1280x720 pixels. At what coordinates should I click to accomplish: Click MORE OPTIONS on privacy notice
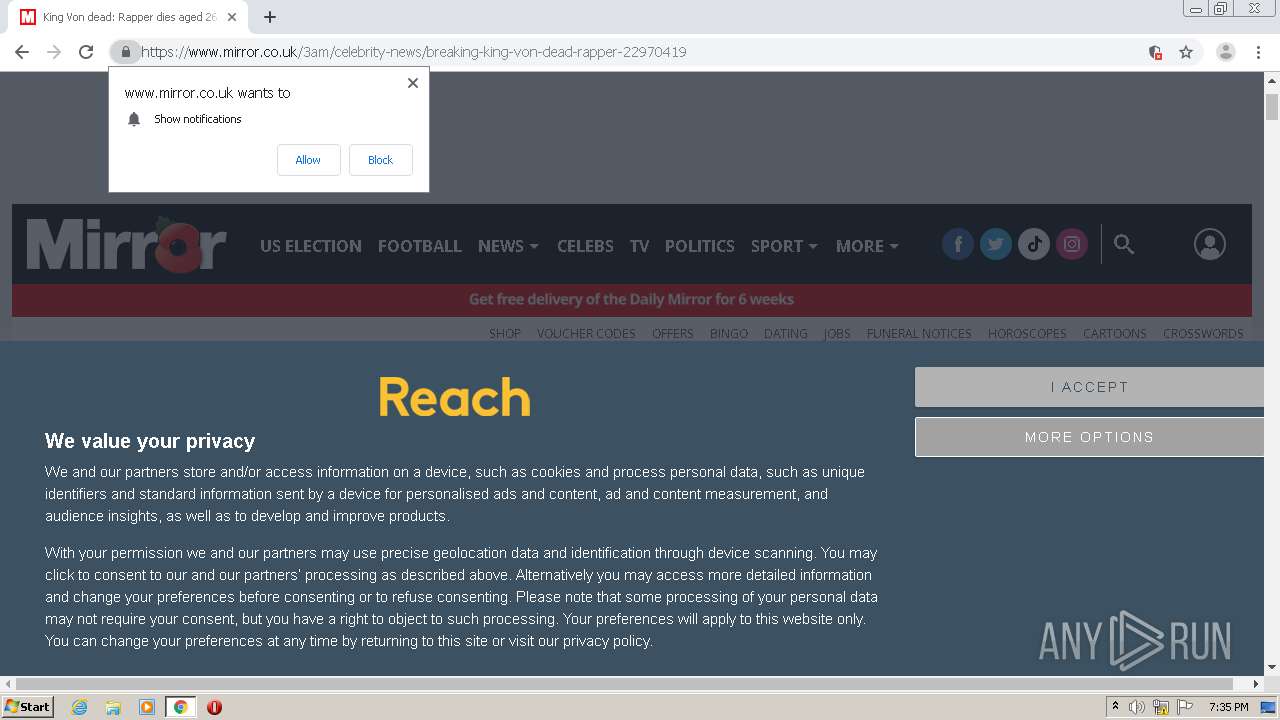(1089, 437)
